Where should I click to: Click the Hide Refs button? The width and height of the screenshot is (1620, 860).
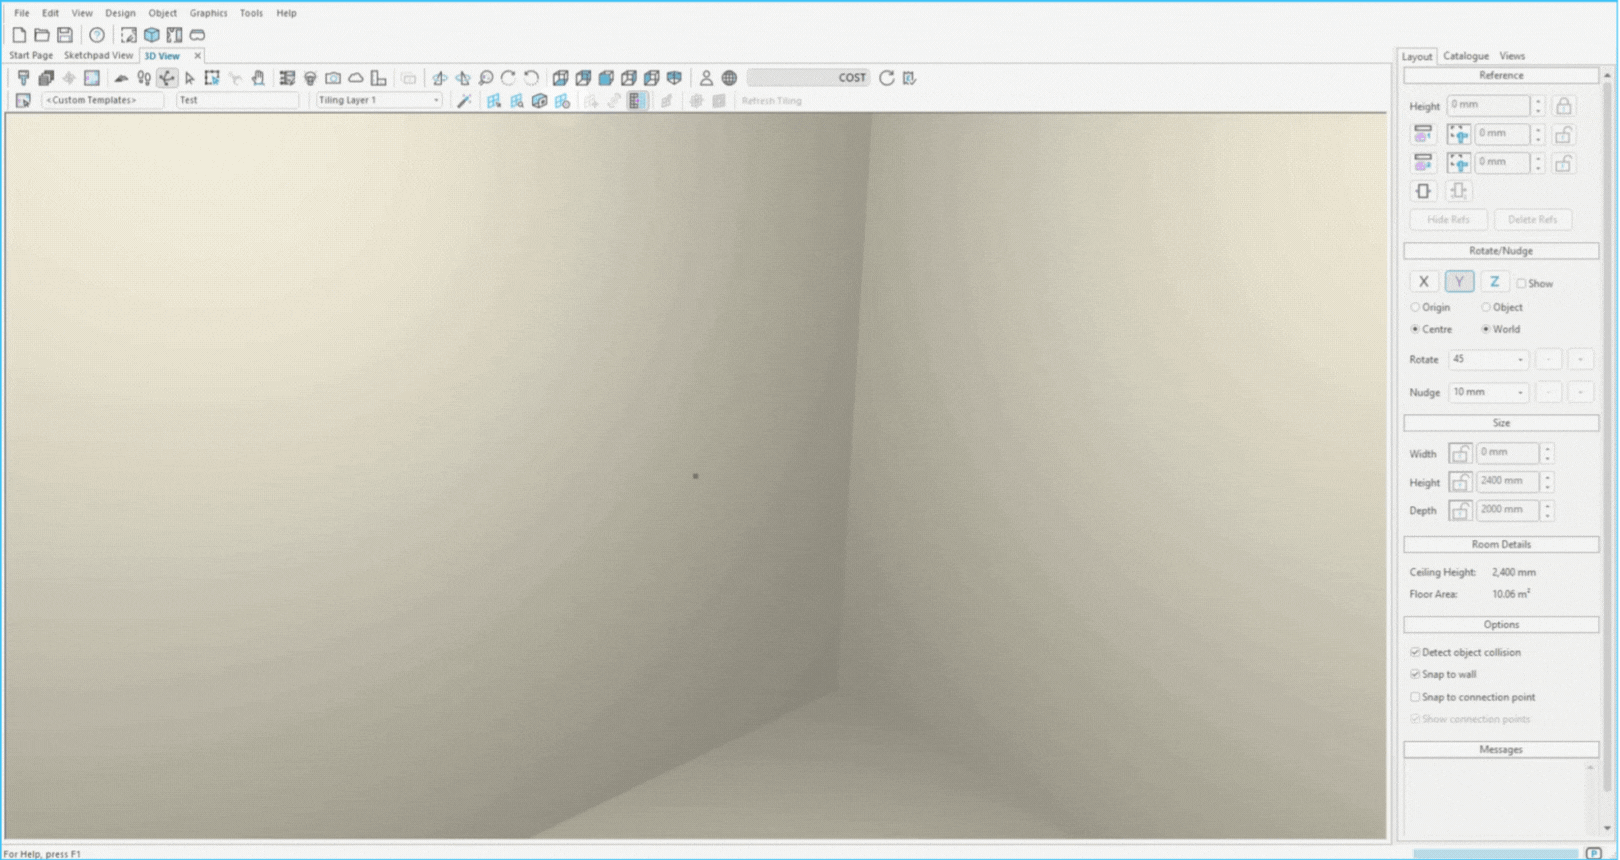coord(1448,220)
